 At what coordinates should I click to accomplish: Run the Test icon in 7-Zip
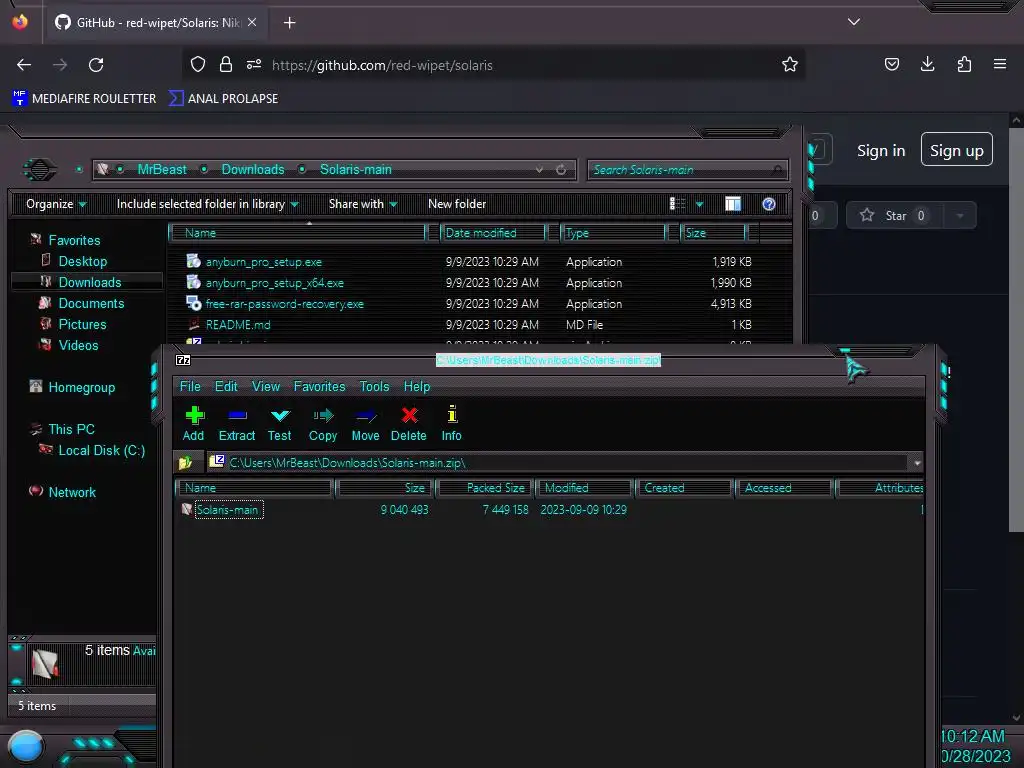pos(280,424)
